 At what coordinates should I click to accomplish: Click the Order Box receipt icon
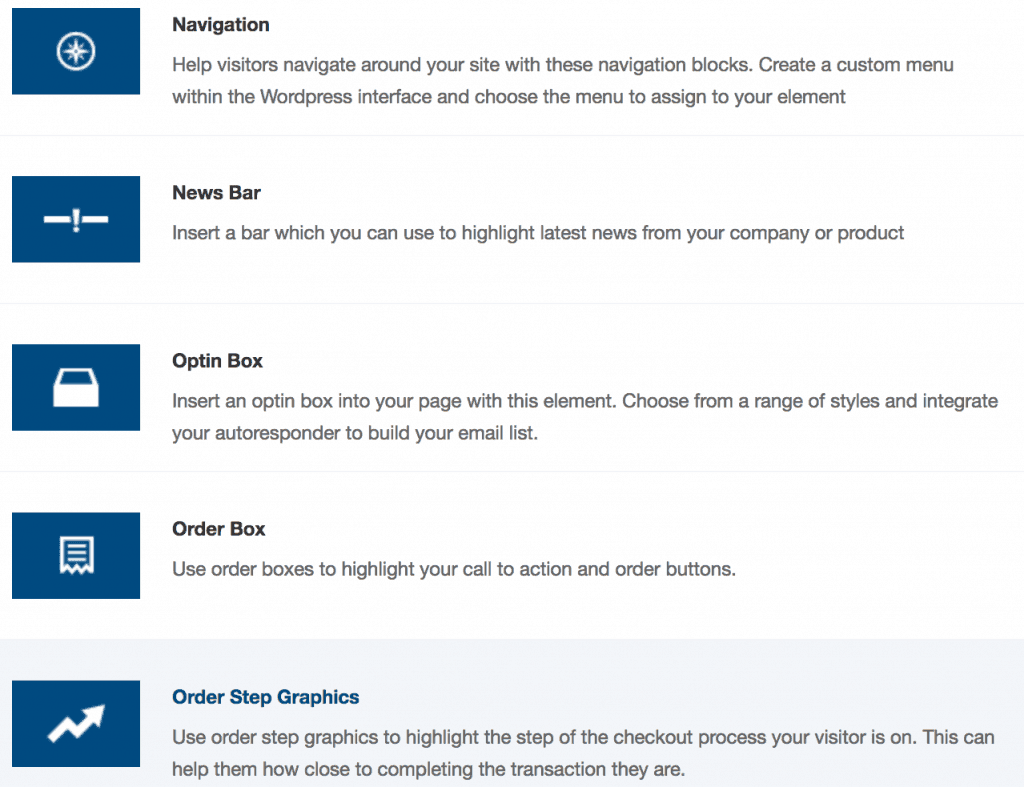click(76, 556)
